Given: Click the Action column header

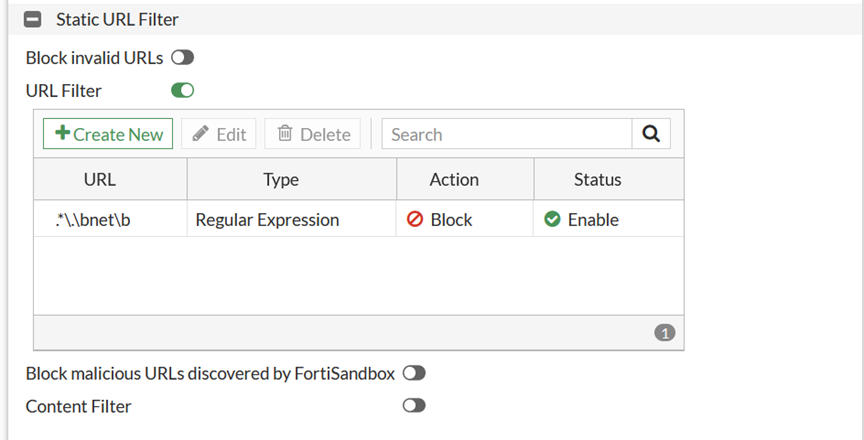Looking at the screenshot, I should click(x=454, y=180).
